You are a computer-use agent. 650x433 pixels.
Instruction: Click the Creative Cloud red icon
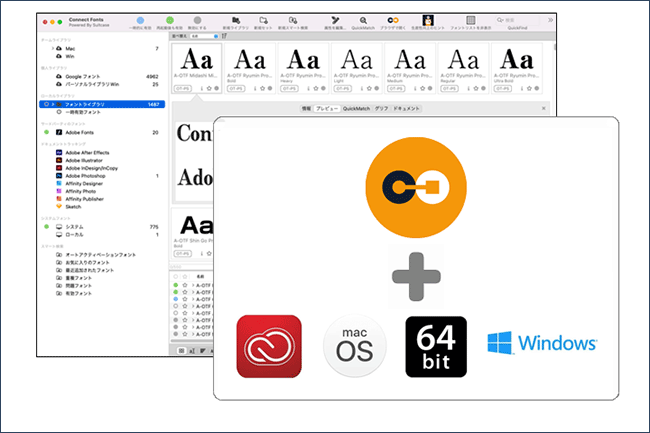click(x=269, y=346)
